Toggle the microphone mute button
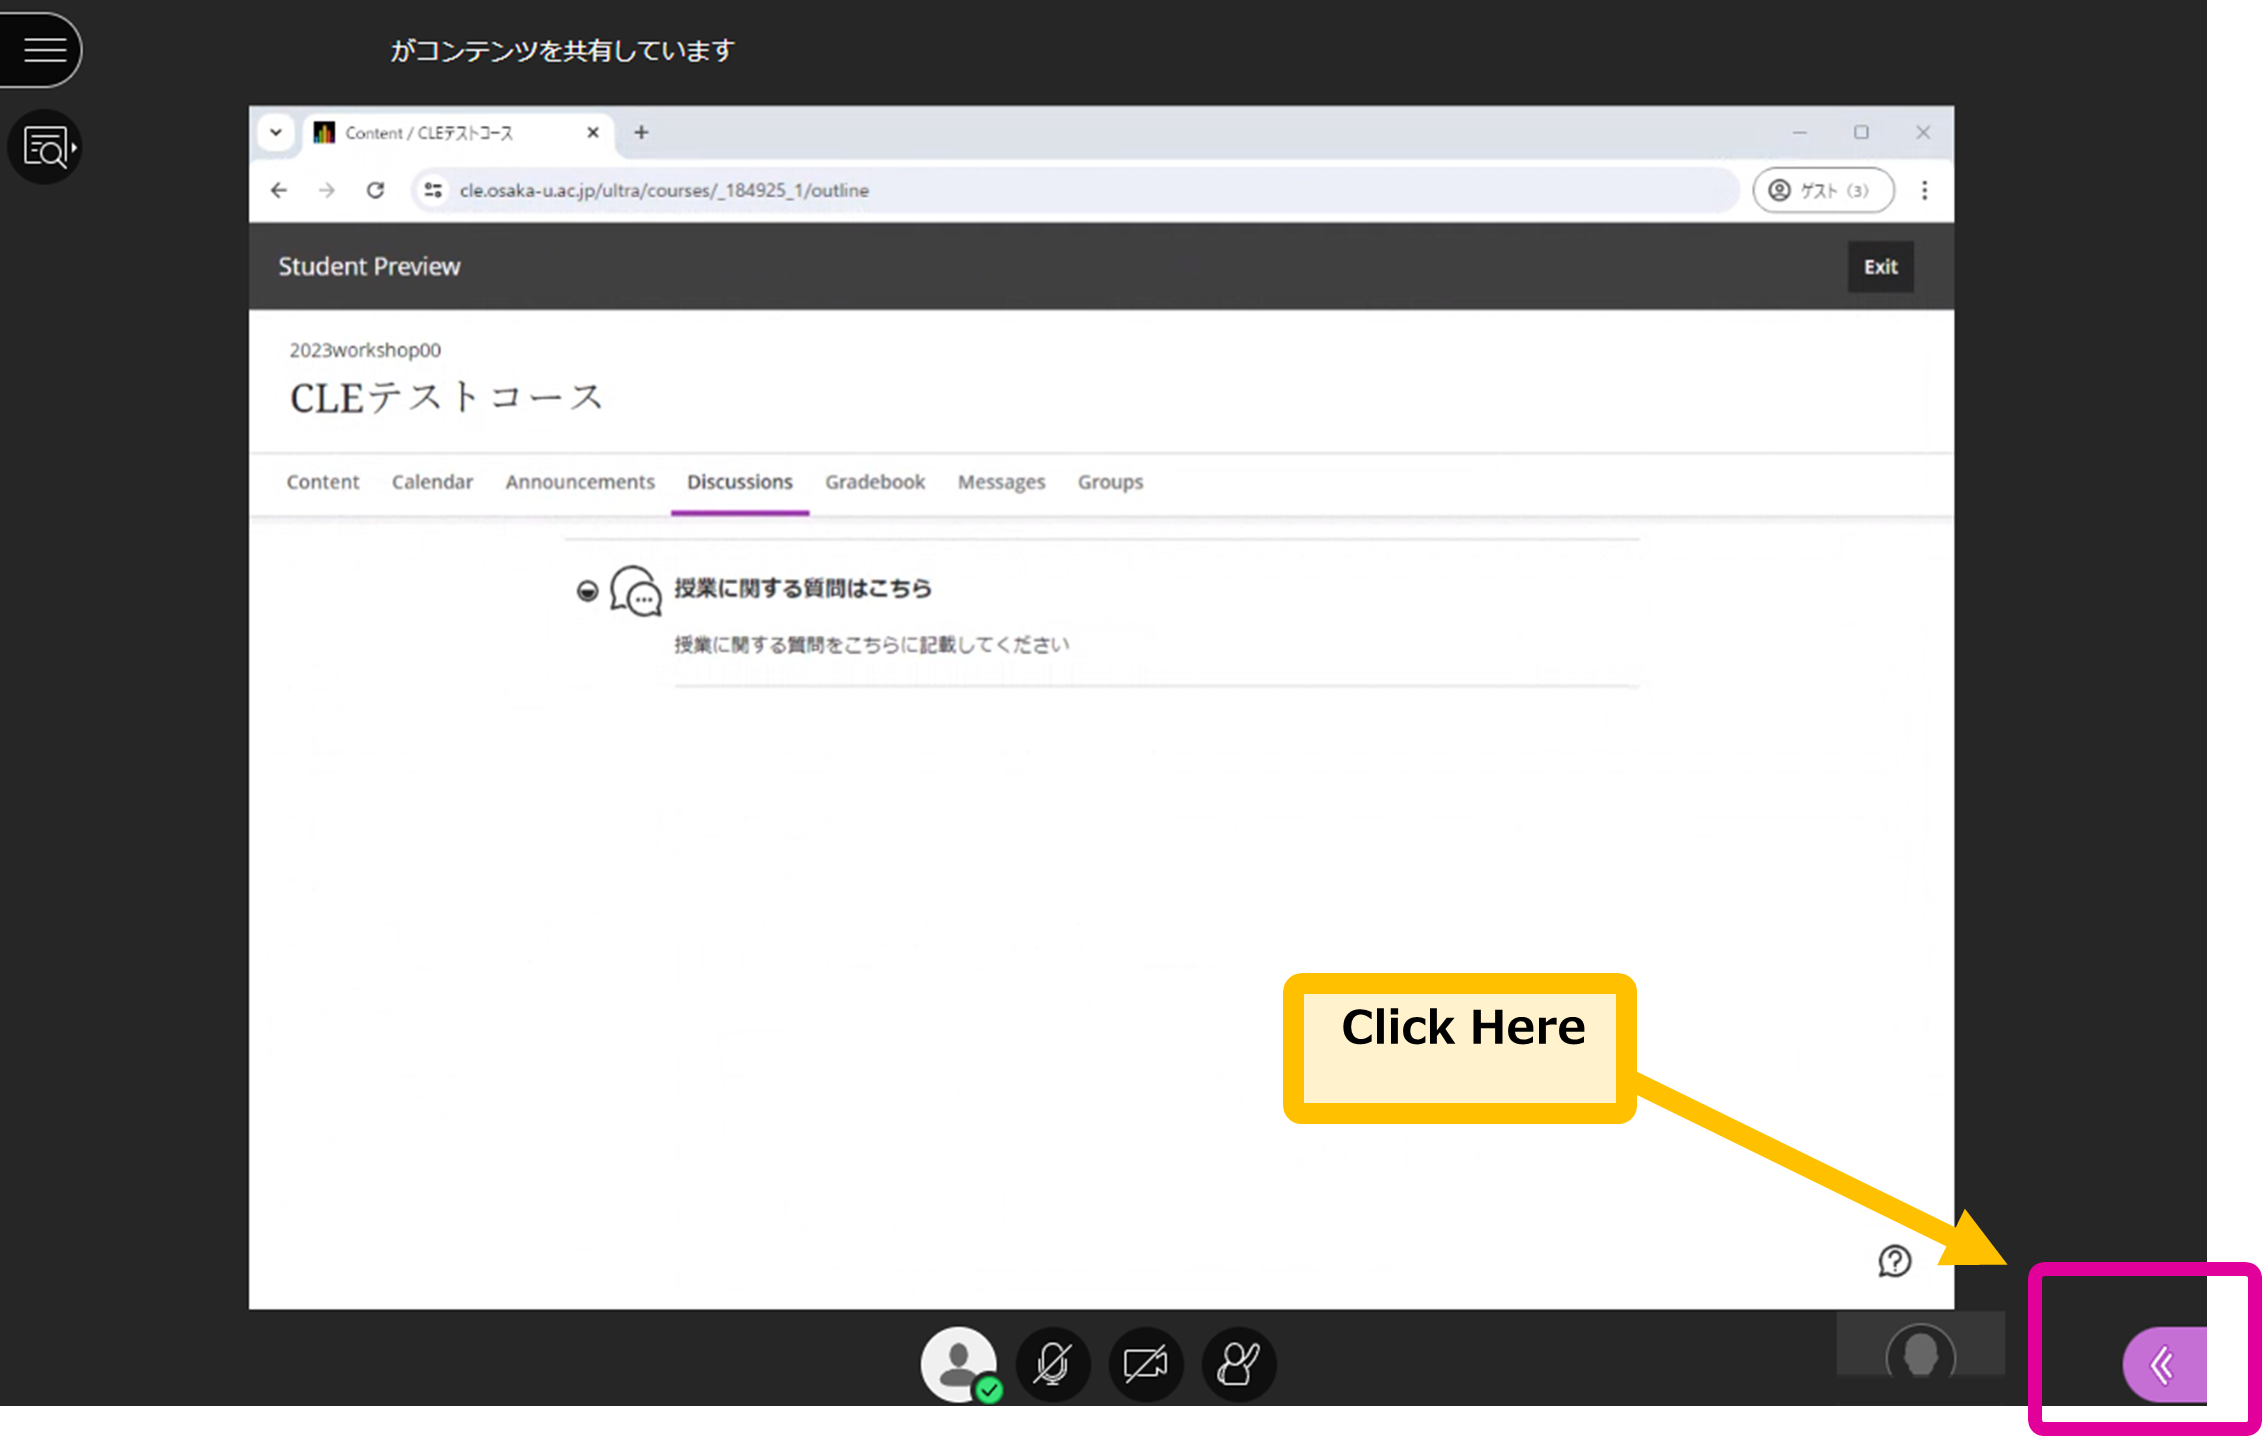Image resolution: width=2262 pixels, height=1436 pixels. [x=1052, y=1364]
